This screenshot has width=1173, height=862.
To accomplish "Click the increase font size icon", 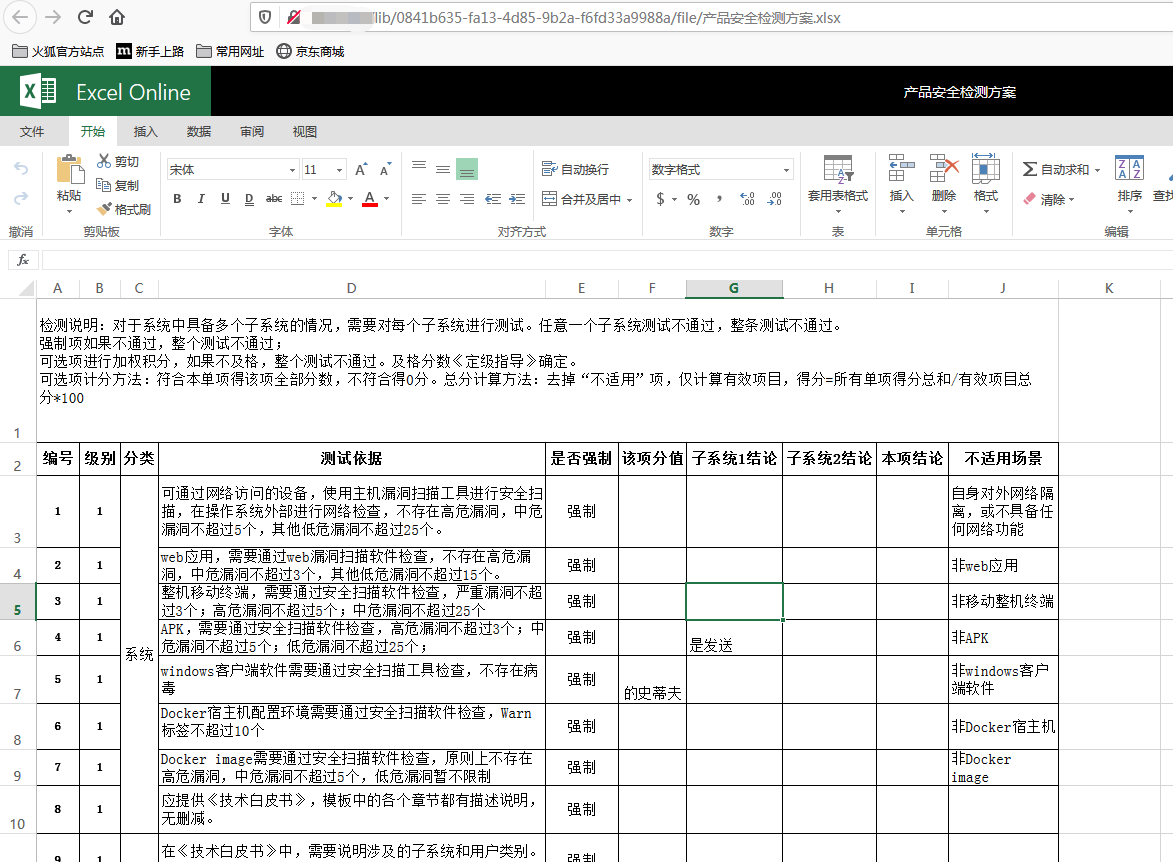I will coord(361,170).
